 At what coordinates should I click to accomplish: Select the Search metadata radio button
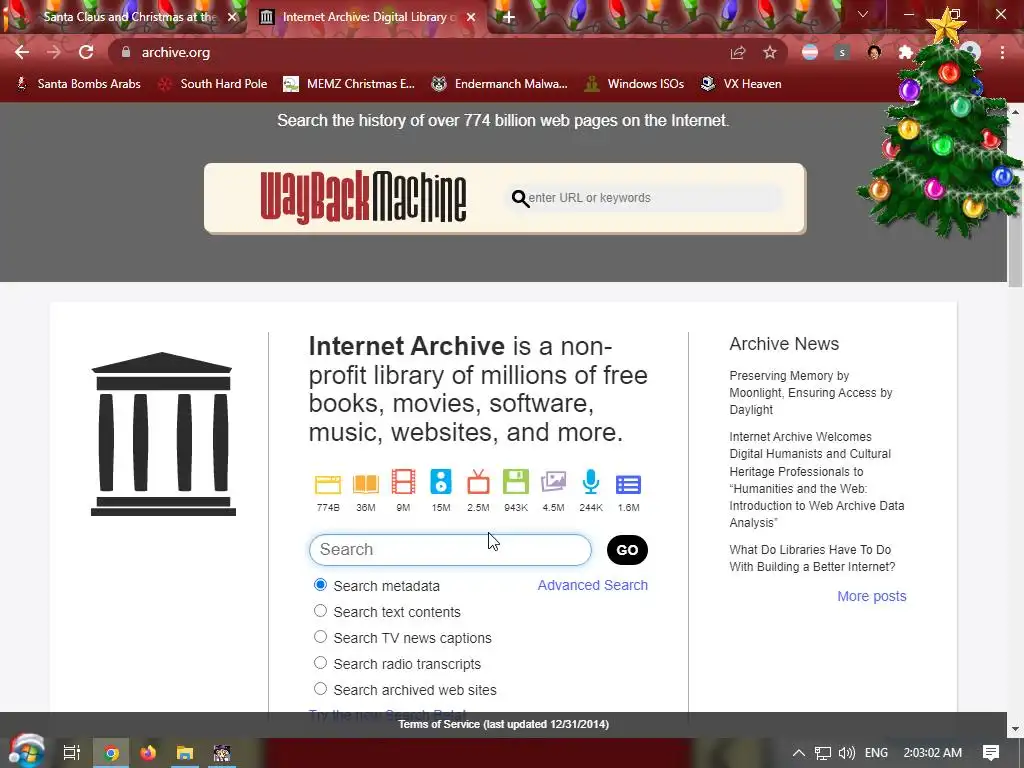coord(320,585)
